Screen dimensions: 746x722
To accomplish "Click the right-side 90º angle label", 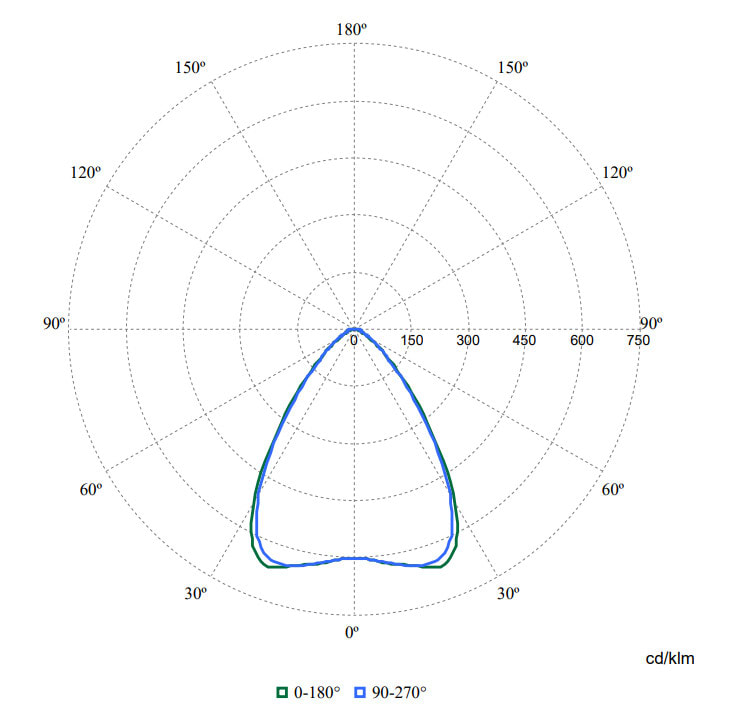I will coord(651,323).
